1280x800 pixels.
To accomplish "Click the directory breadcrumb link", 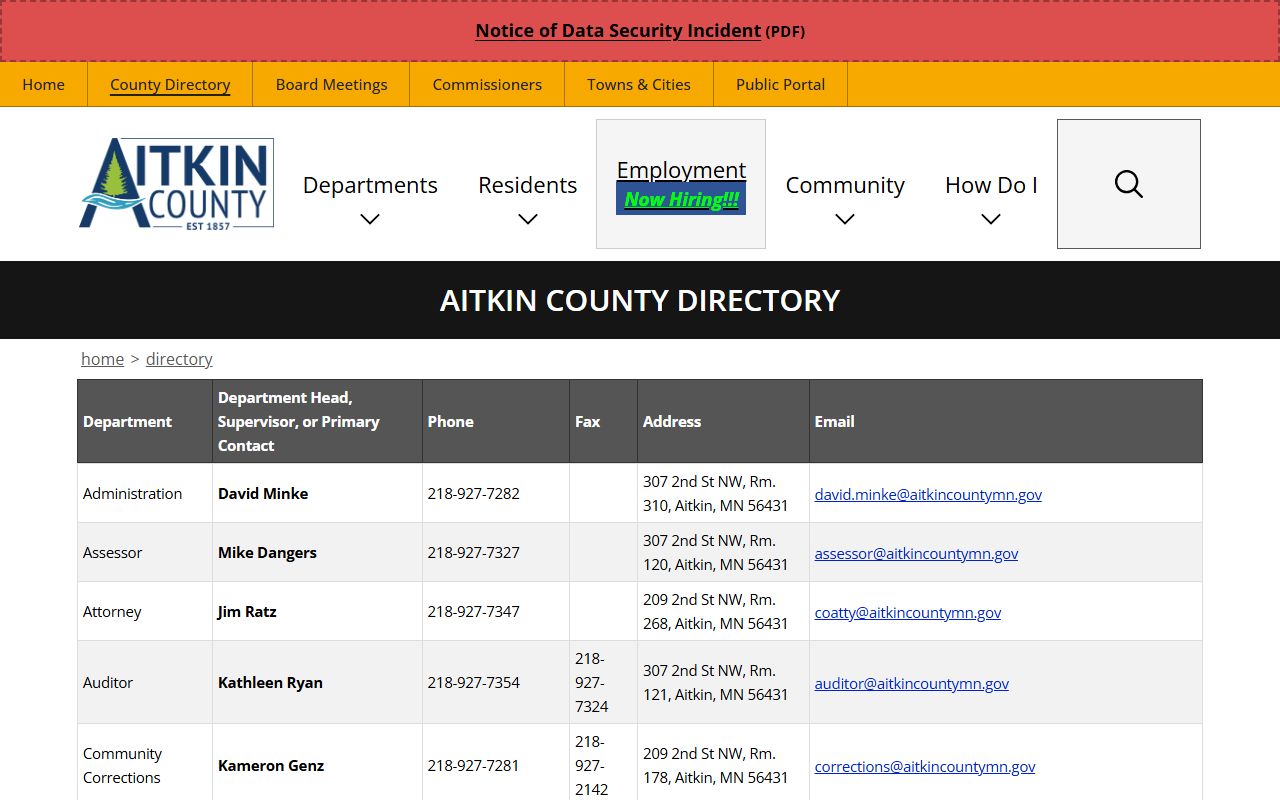I will [x=179, y=359].
